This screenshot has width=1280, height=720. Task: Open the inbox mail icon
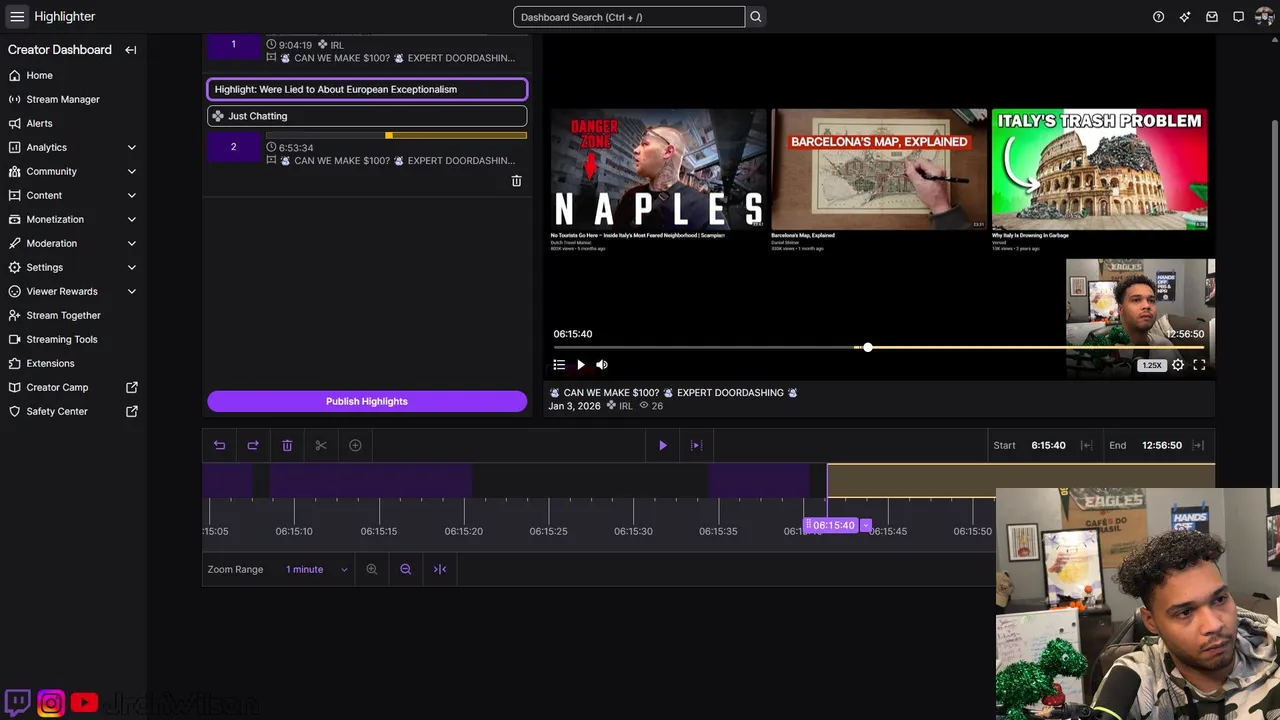click(x=1212, y=17)
